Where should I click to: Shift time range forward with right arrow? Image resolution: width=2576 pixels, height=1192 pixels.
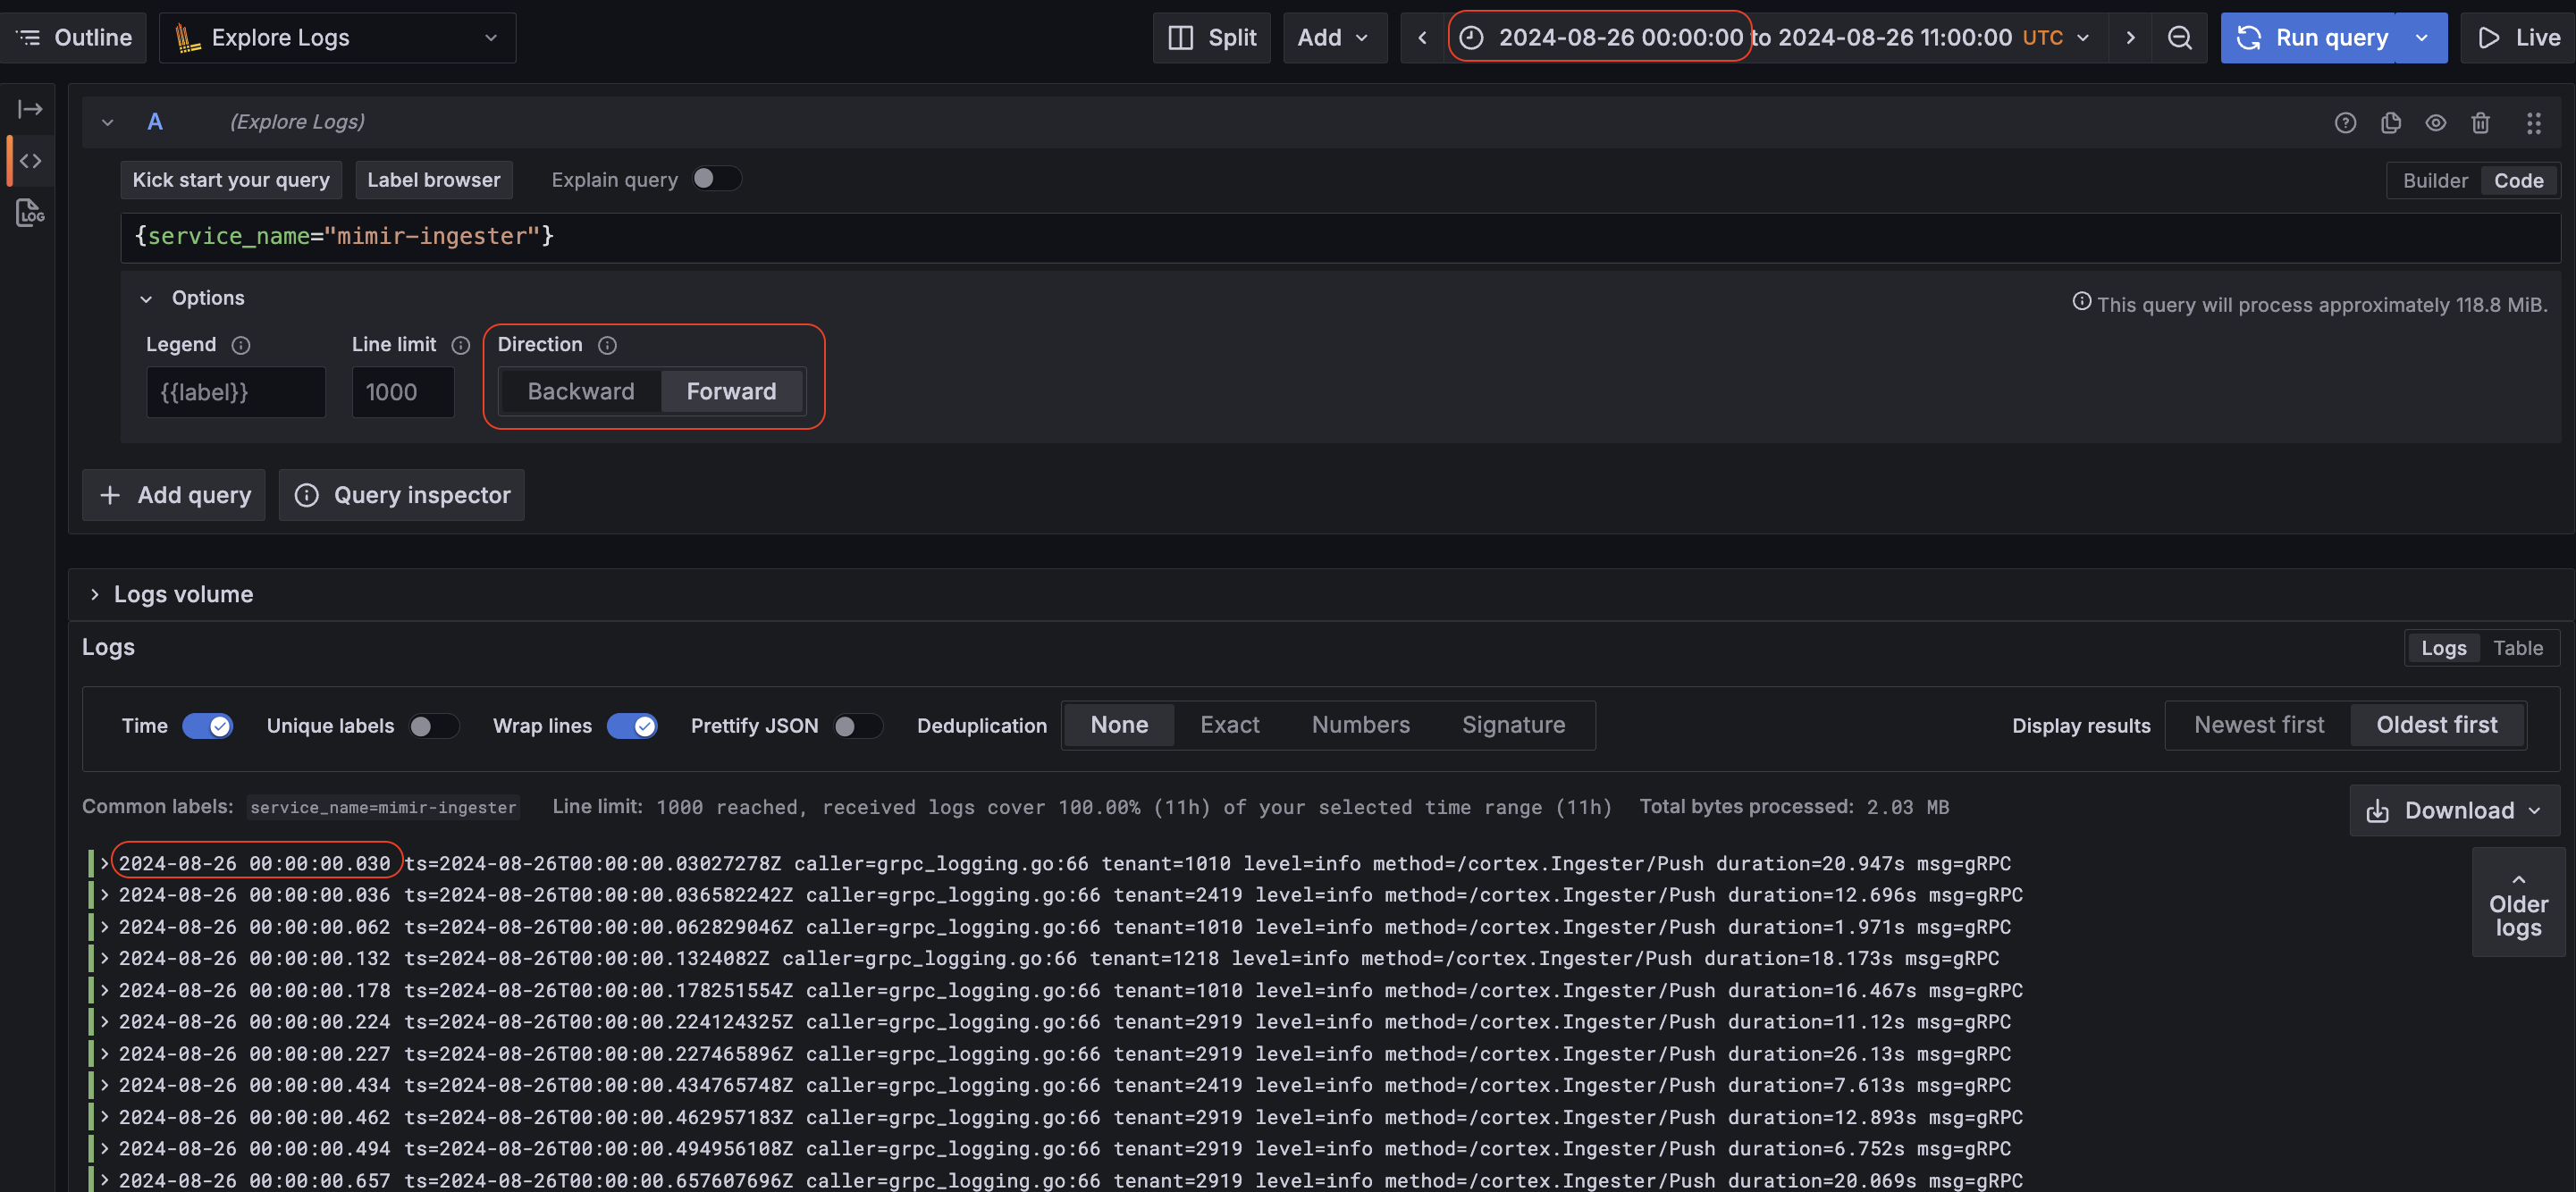click(2130, 37)
